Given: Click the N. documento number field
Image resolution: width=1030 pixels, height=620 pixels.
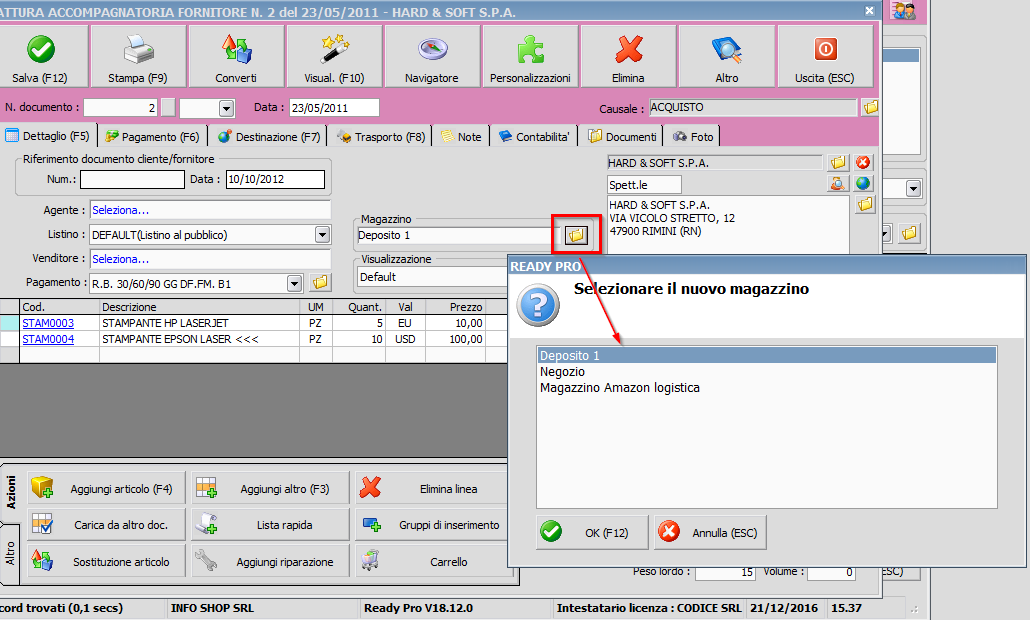Looking at the screenshot, I should (120, 108).
